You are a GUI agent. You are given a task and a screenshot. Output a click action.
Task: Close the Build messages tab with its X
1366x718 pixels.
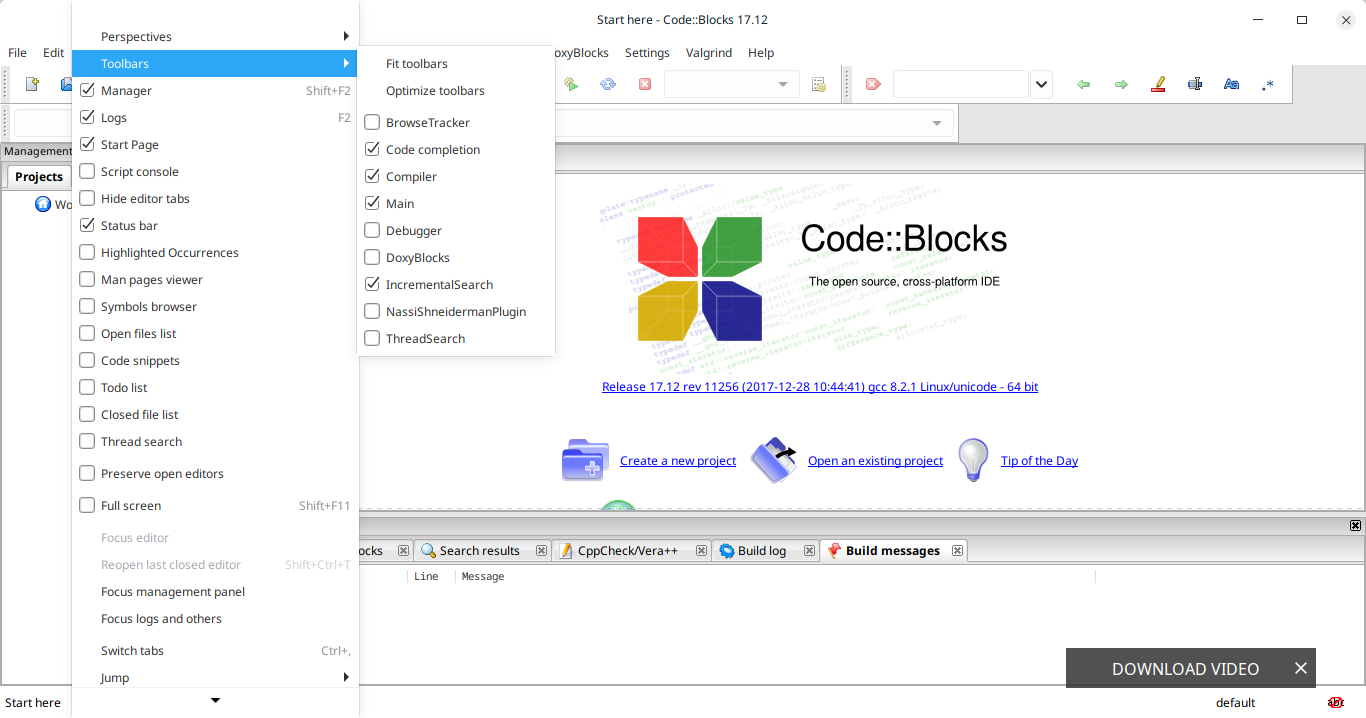tap(957, 550)
